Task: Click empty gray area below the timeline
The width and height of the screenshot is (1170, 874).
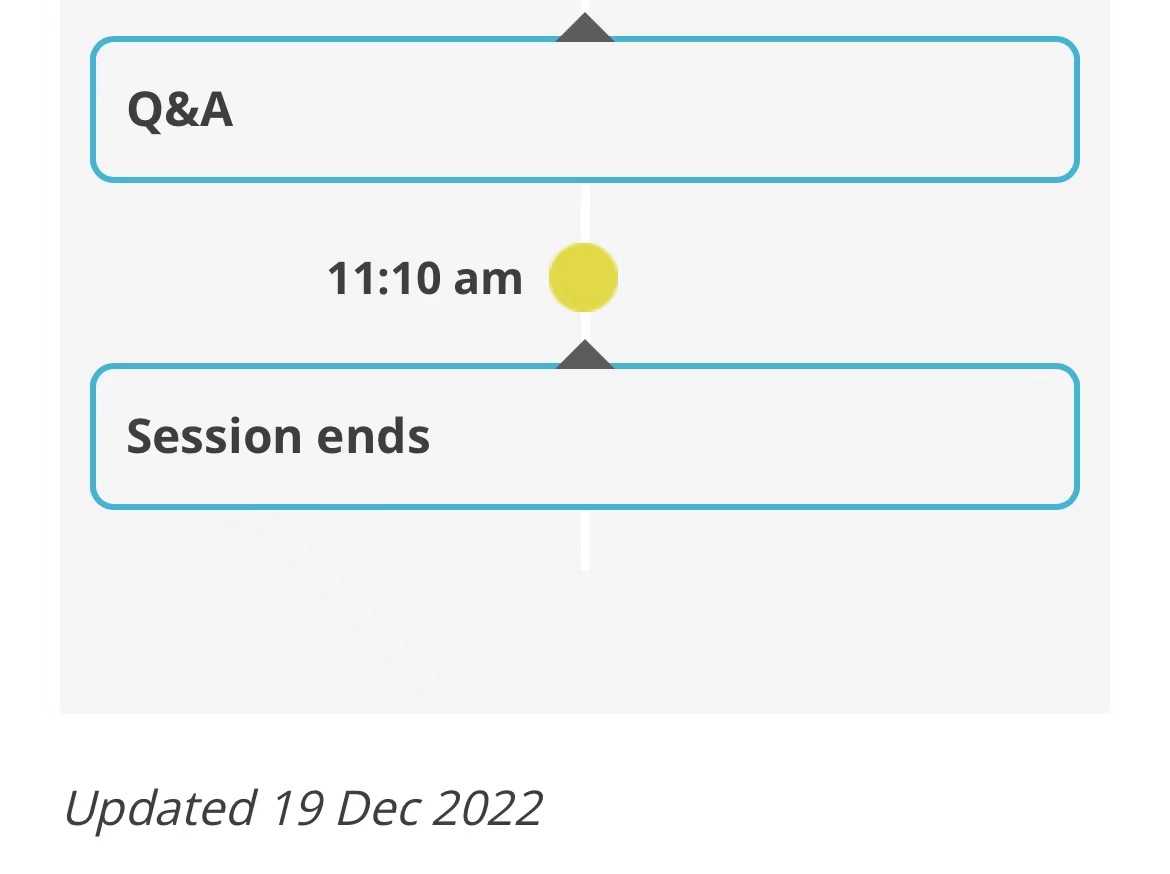Action: [800, 630]
